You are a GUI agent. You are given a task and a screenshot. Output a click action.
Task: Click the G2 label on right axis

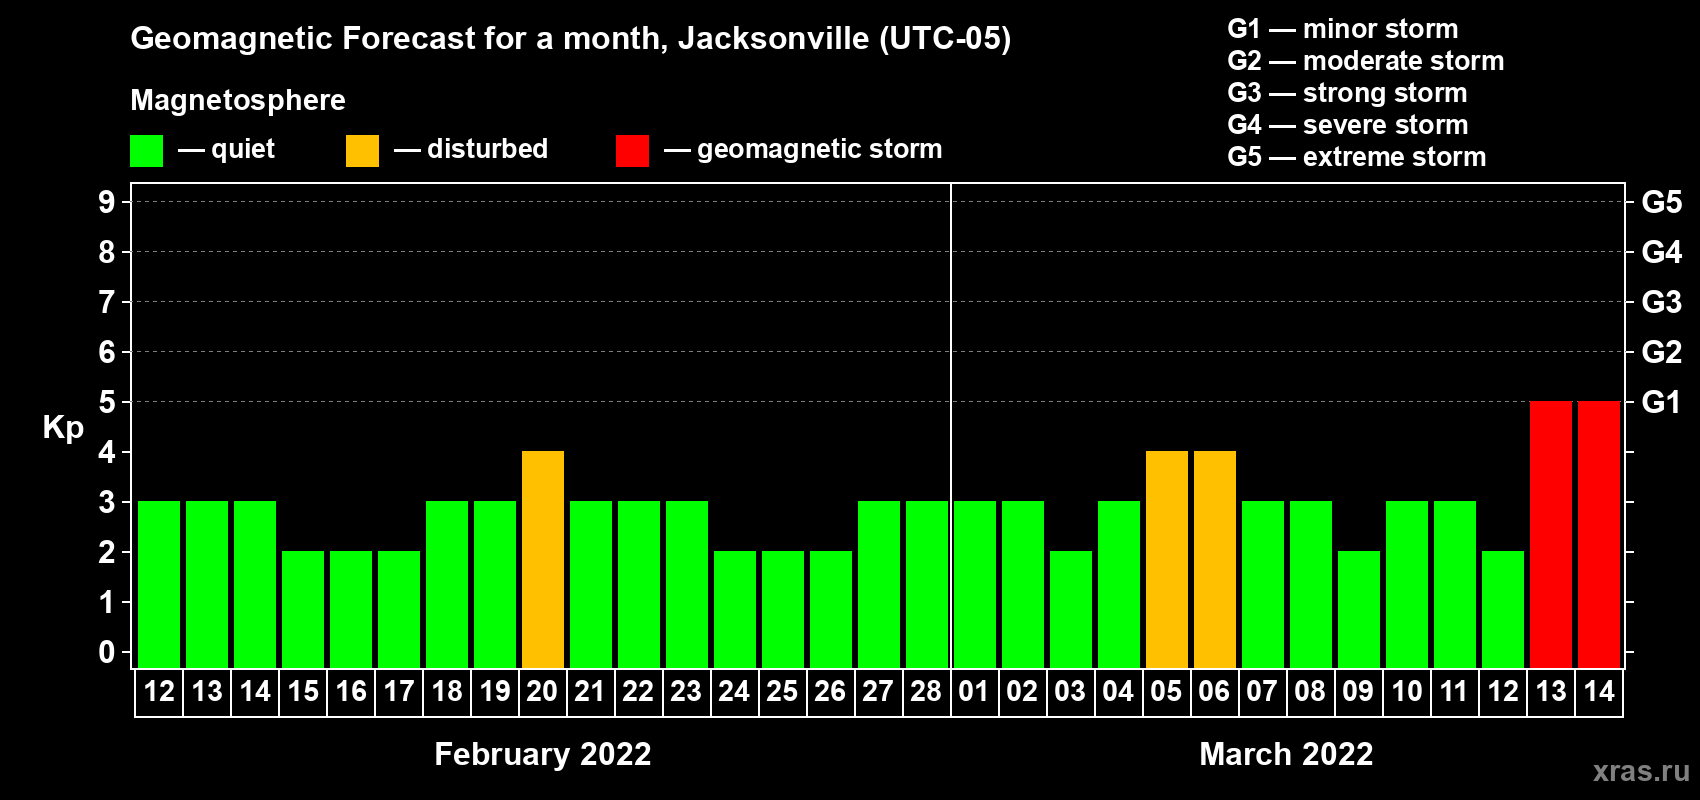[1662, 352]
